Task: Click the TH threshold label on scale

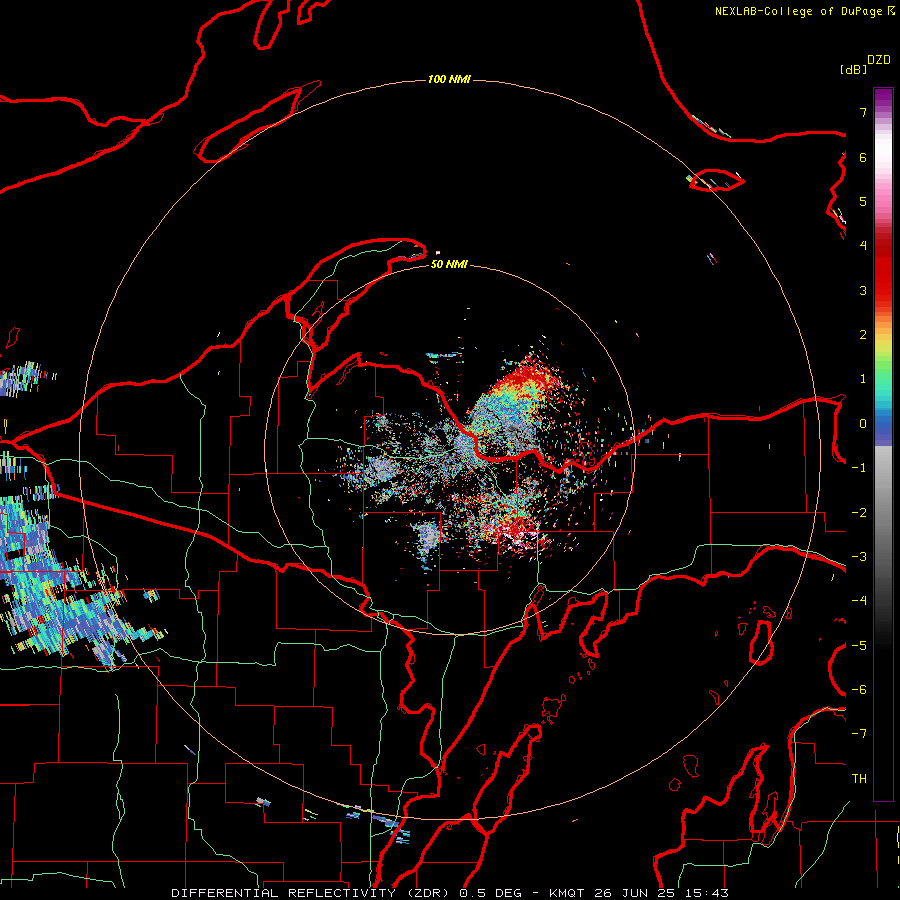Action: pos(859,779)
